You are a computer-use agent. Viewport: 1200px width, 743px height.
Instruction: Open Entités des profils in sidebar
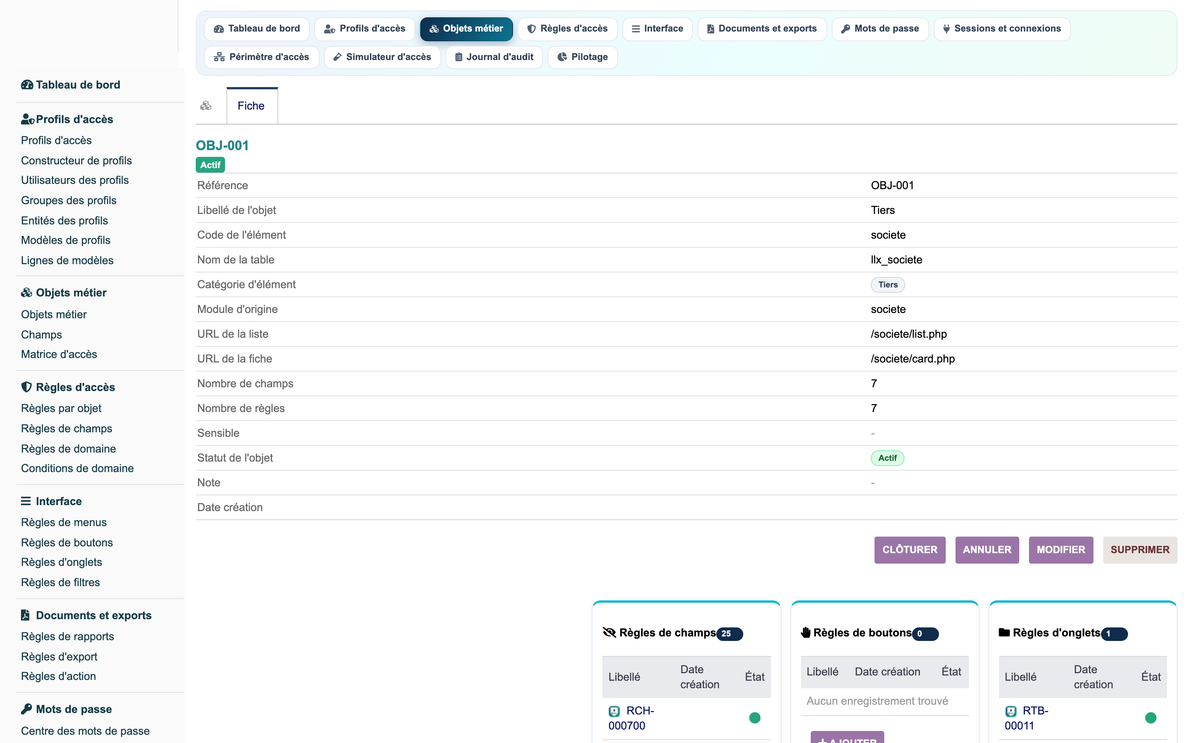(64, 221)
